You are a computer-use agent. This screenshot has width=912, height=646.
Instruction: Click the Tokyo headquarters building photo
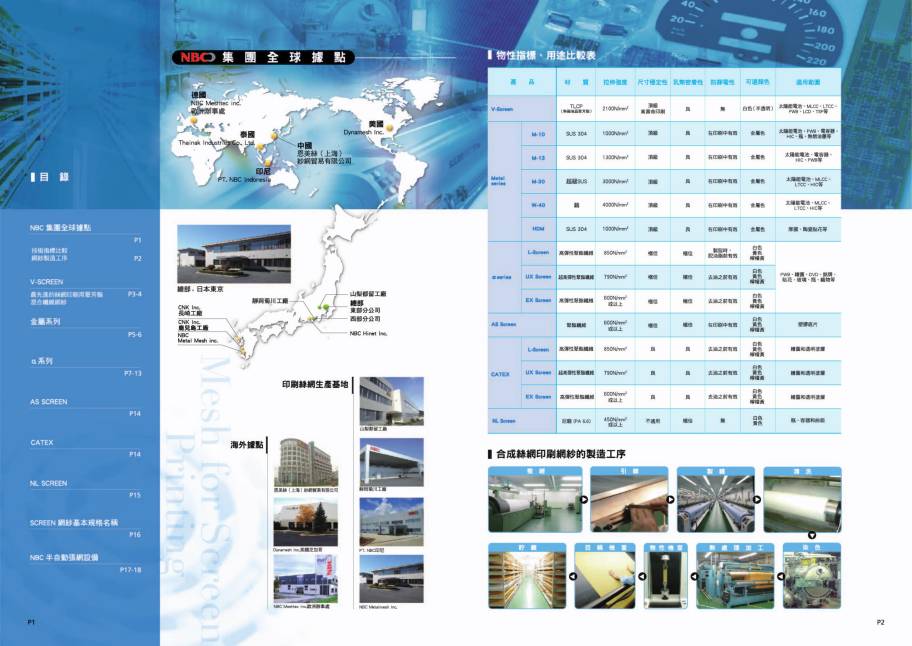click(234, 254)
